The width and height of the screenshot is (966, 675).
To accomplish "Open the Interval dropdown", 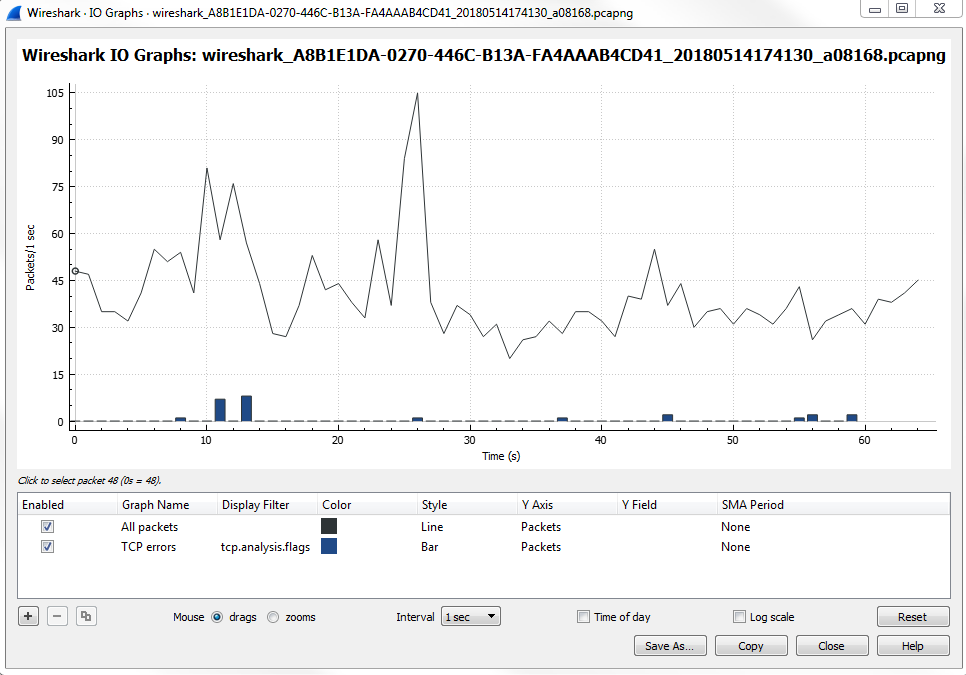I will (471, 617).
